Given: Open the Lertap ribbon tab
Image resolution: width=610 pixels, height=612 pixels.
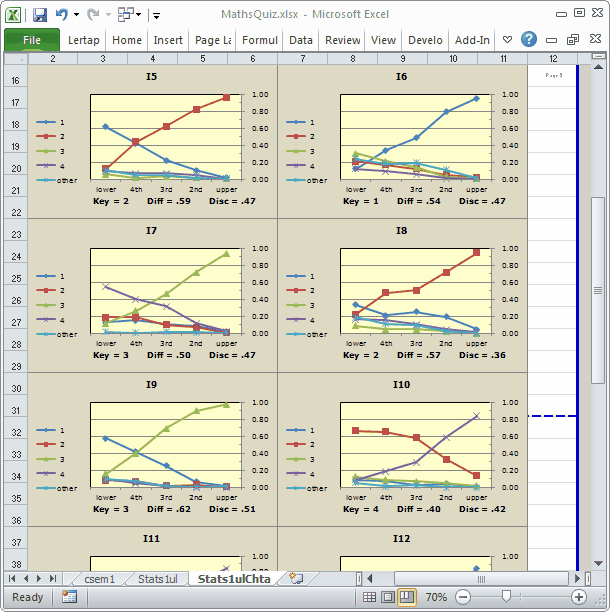Looking at the screenshot, I should (85, 40).
